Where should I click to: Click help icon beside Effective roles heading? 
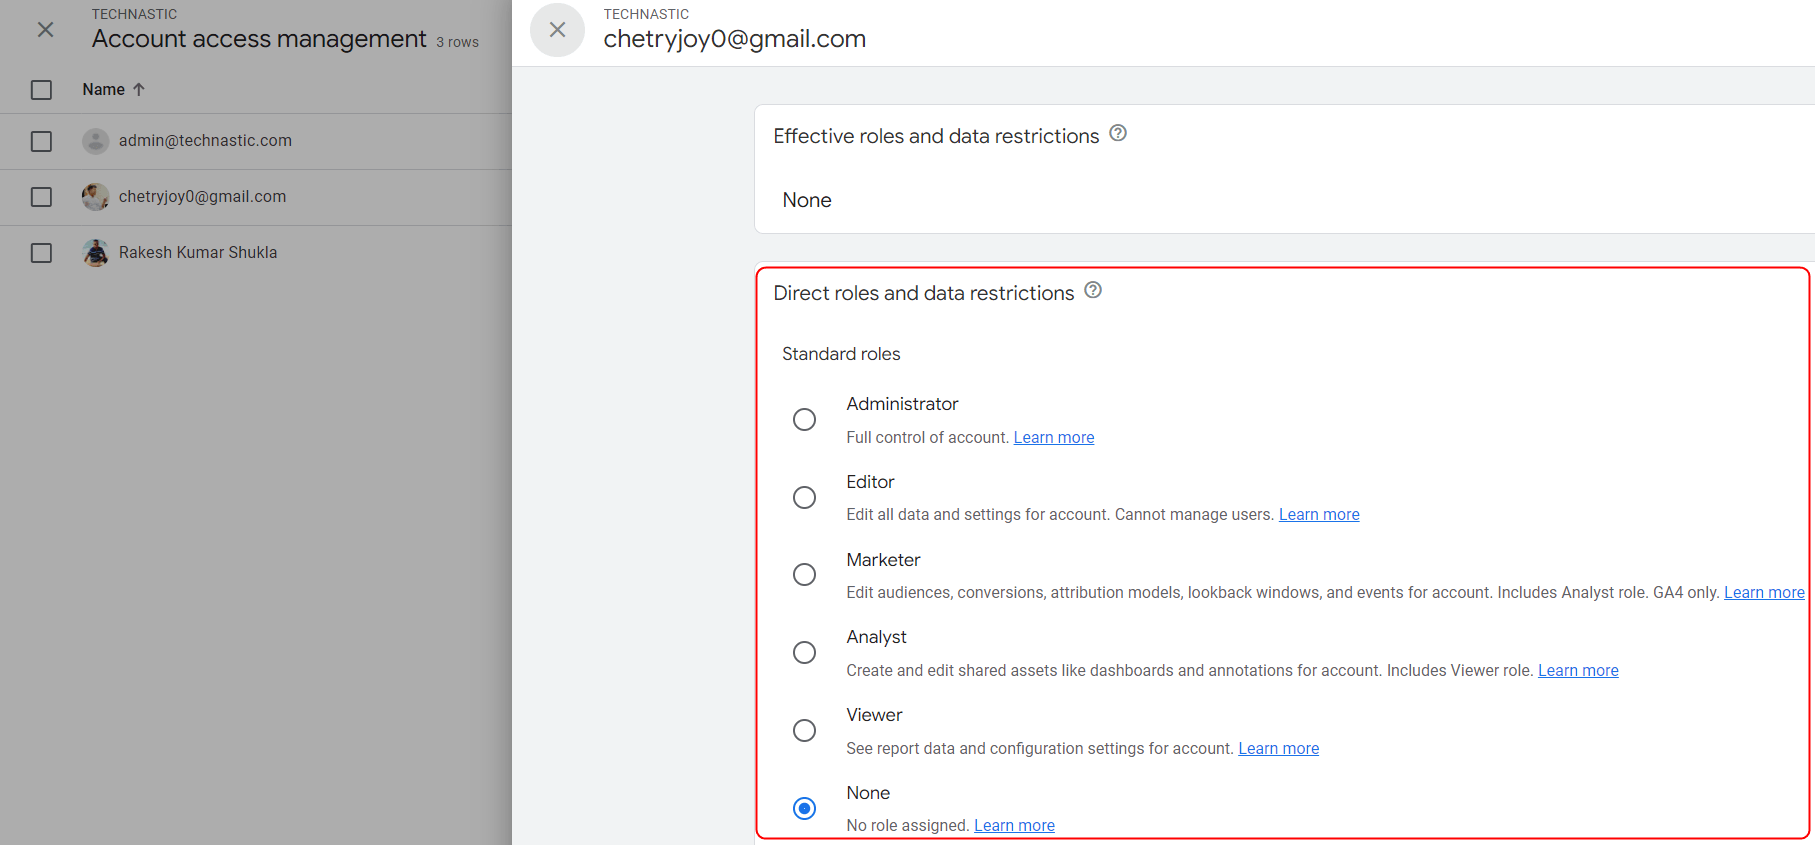1118,133
